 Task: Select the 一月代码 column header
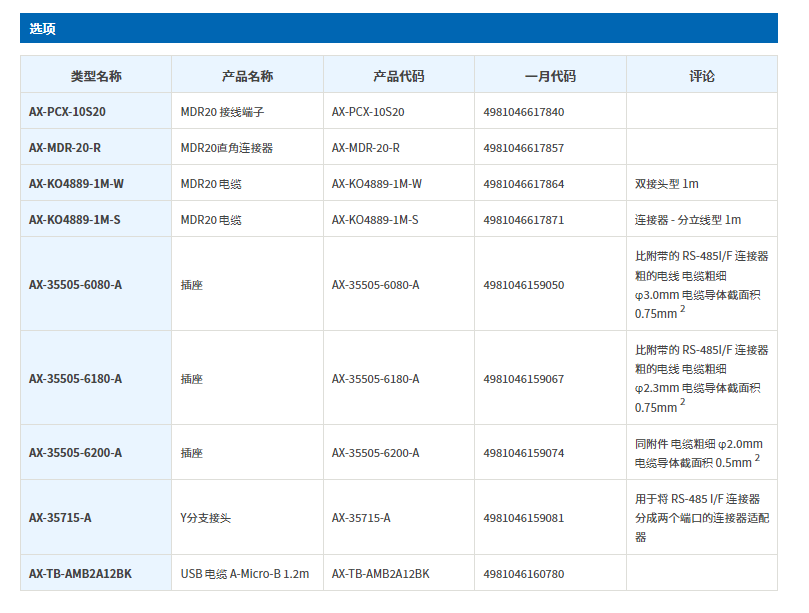[x=550, y=76]
